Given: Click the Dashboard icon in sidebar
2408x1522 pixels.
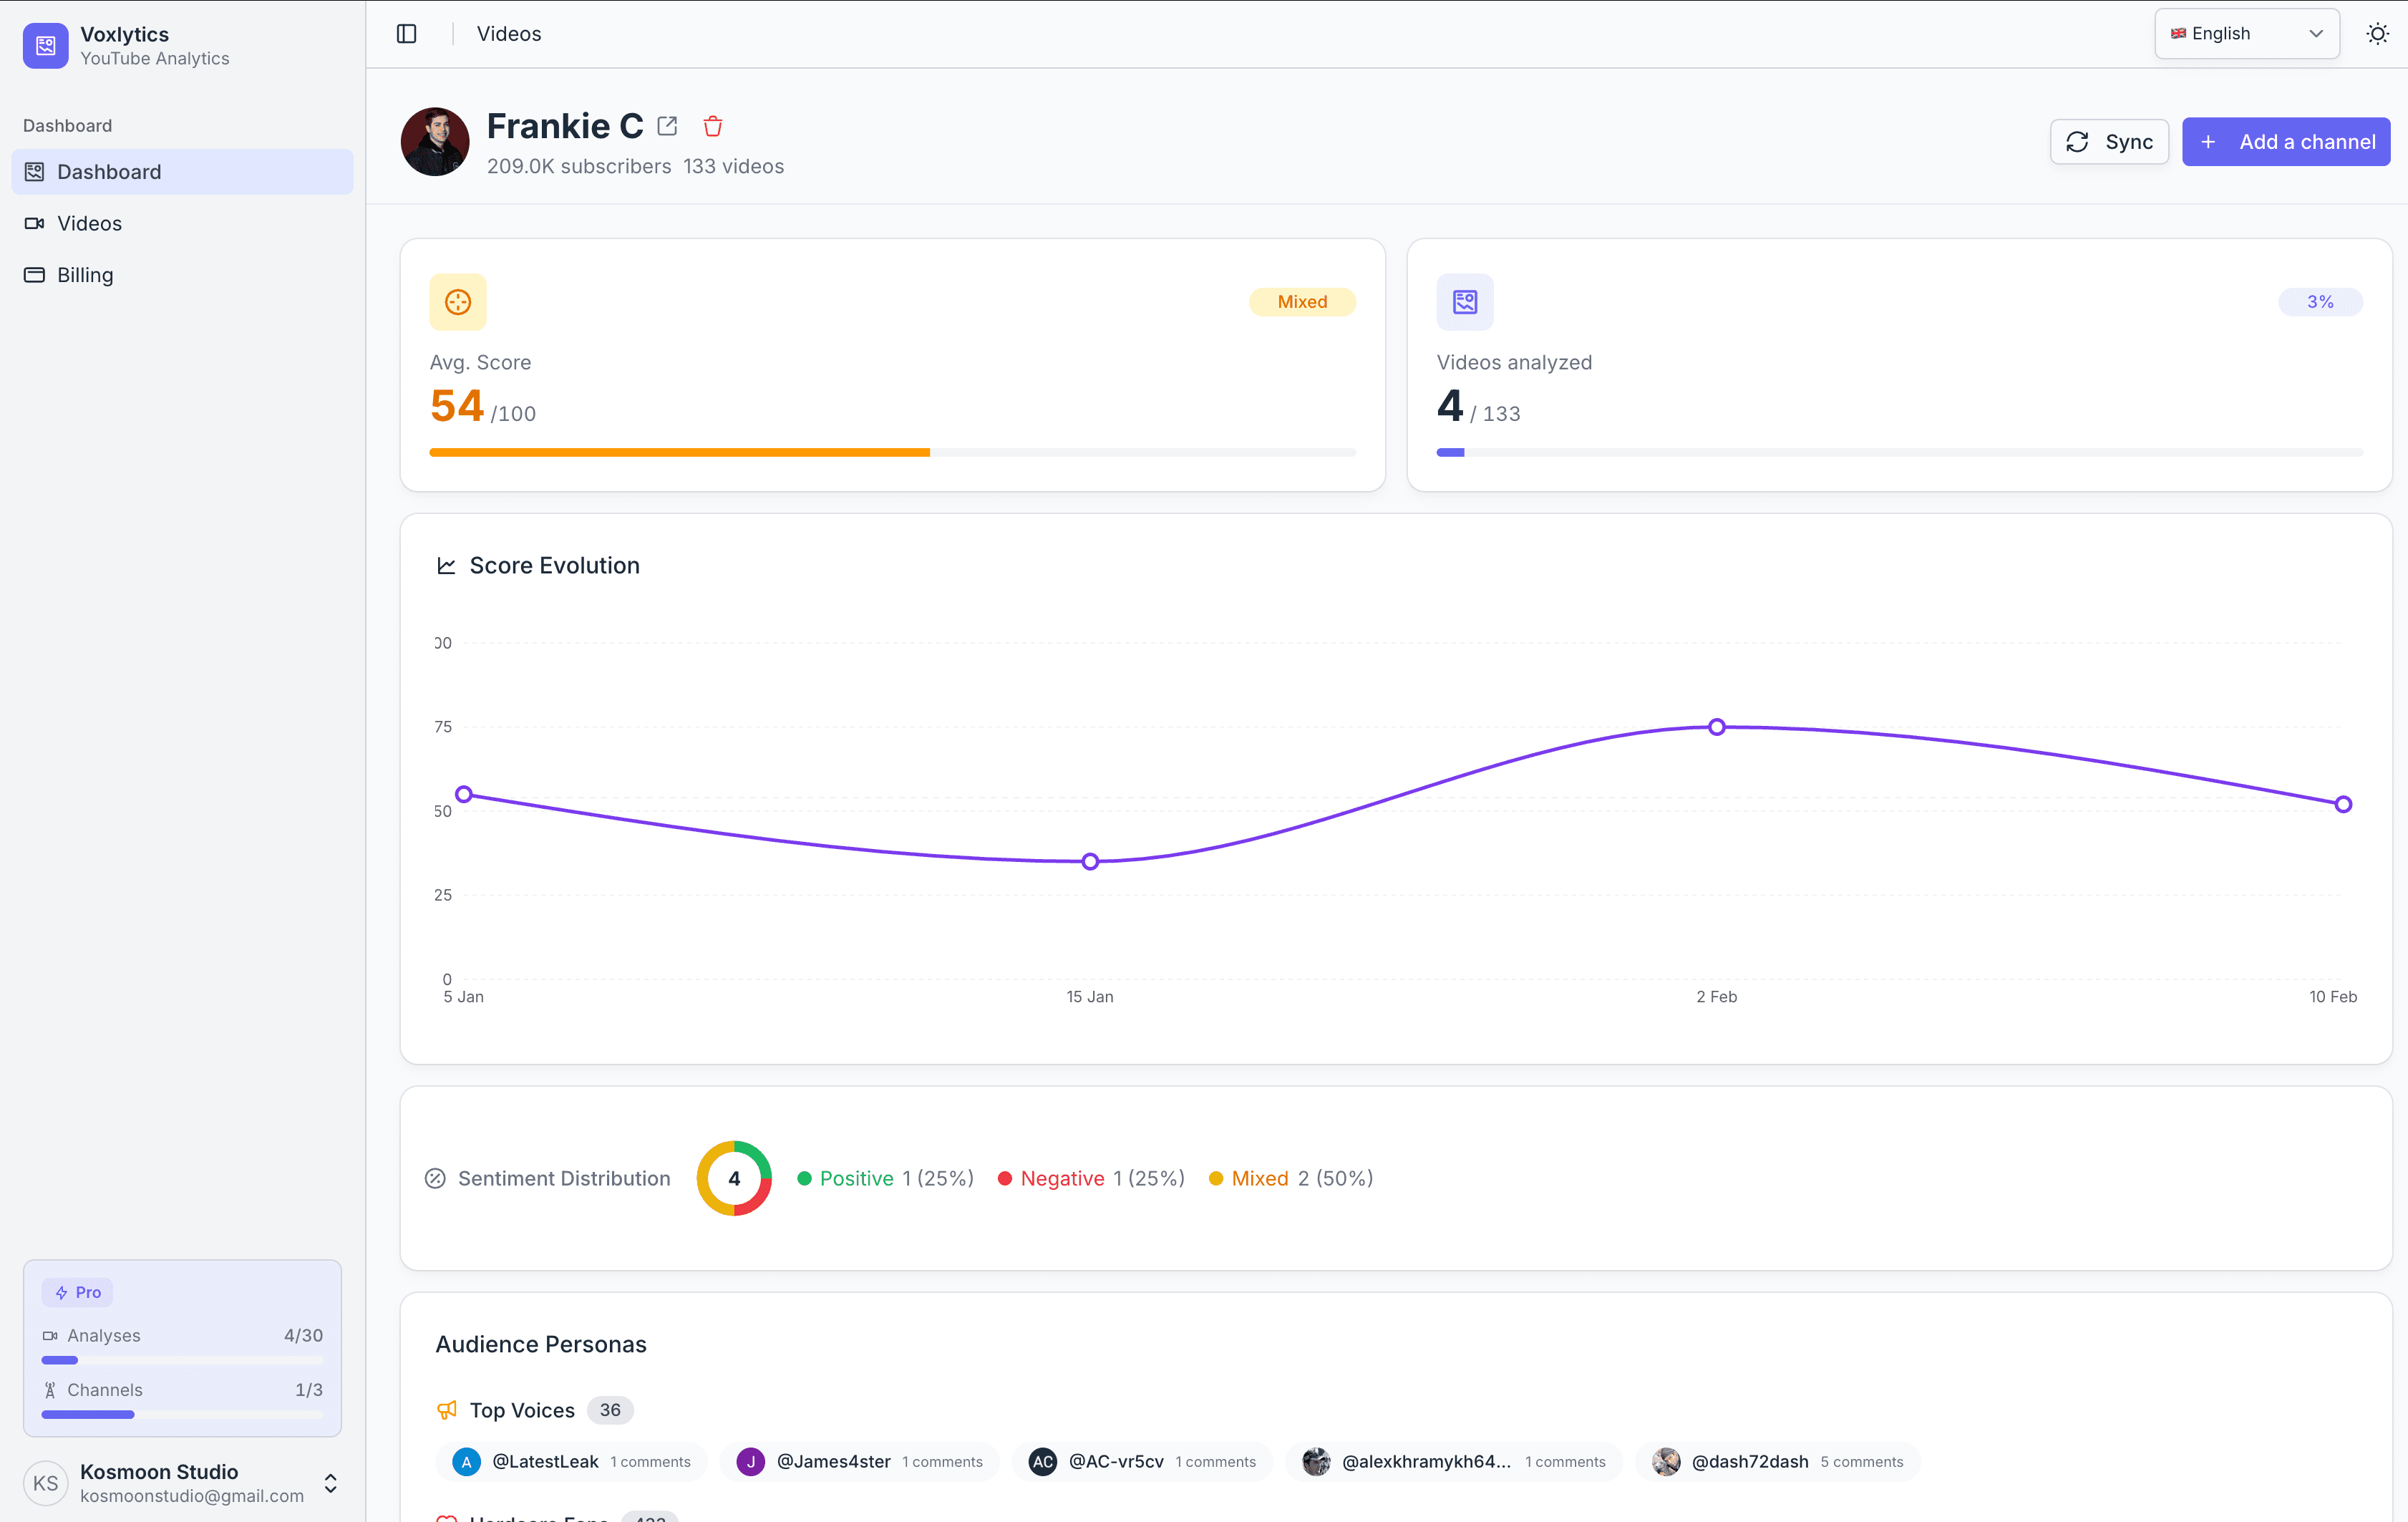Looking at the screenshot, I should point(34,171).
